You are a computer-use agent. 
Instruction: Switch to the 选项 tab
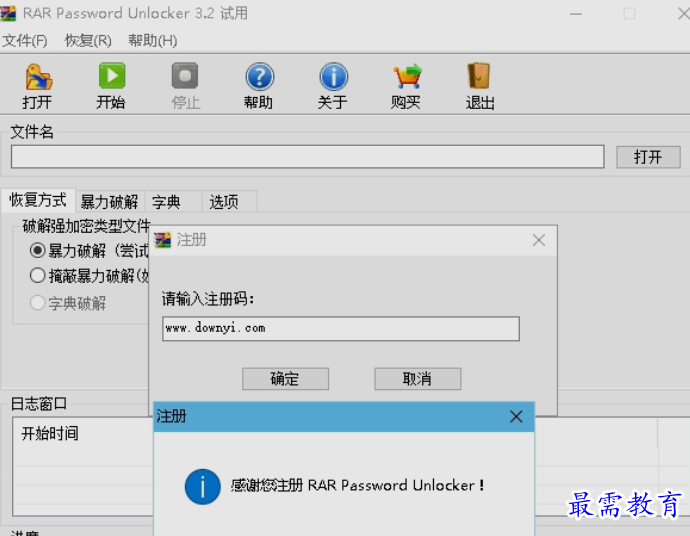point(229,202)
